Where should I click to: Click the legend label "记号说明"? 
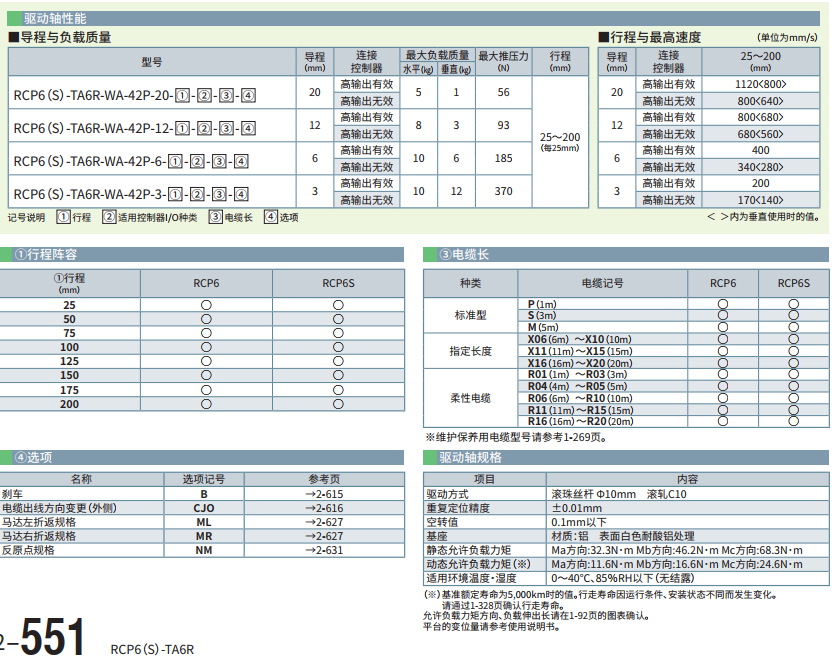(26, 217)
